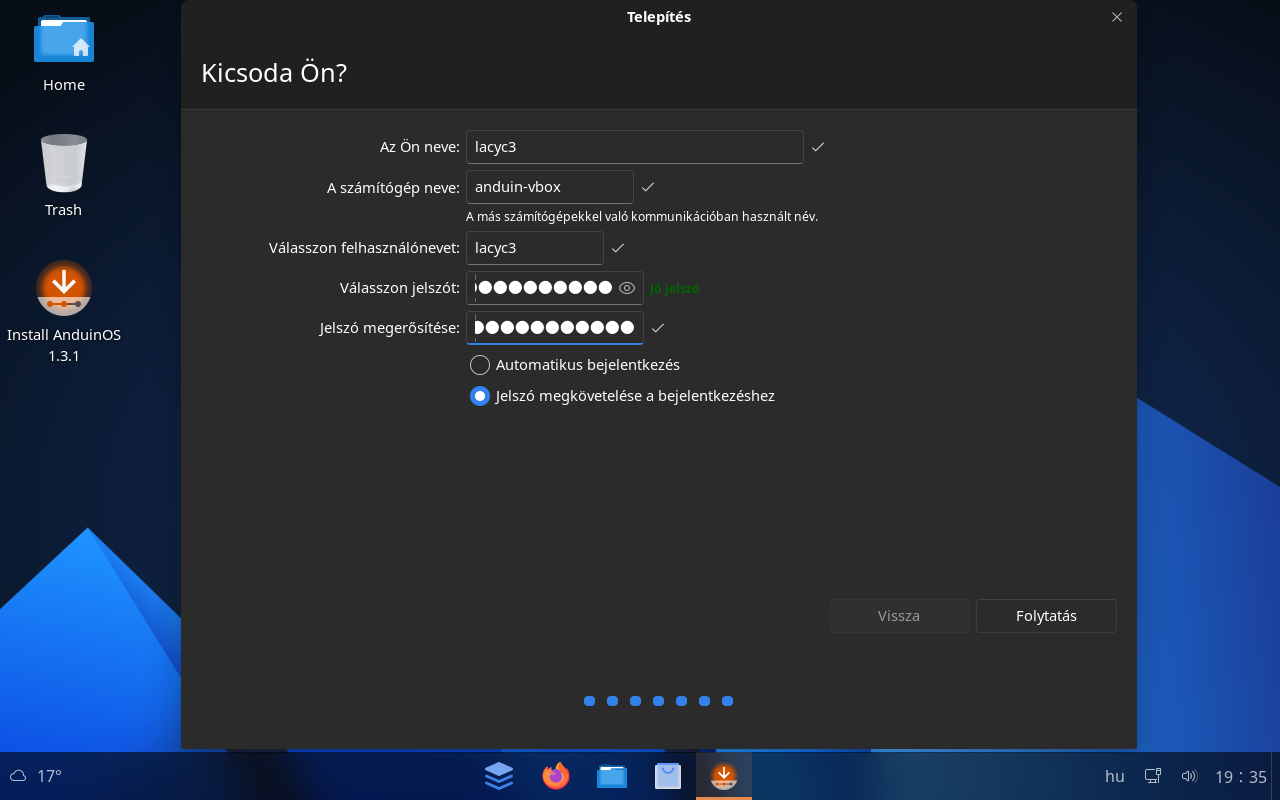Open the Home folder desktop icon
The image size is (1280, 800).
pos(64,55)
